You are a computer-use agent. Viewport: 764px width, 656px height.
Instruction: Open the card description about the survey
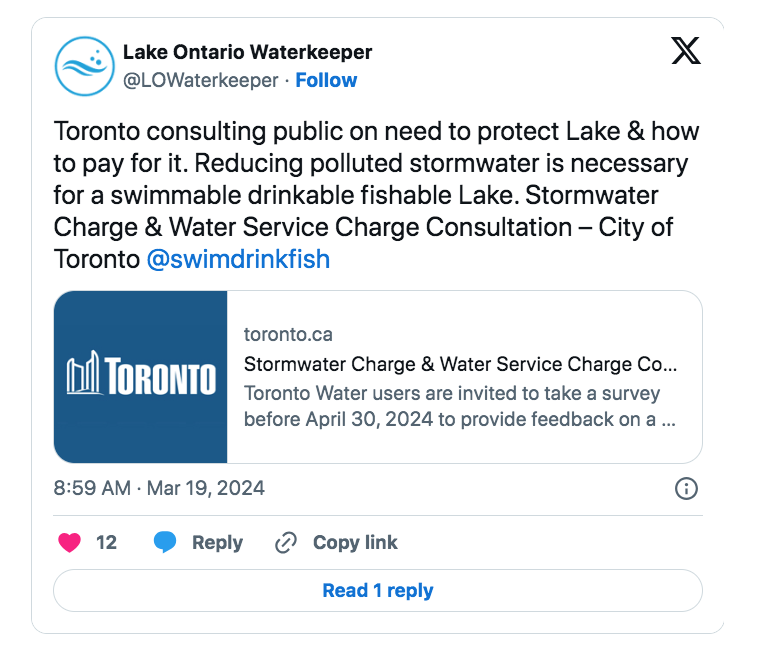[x=460, y=406]
